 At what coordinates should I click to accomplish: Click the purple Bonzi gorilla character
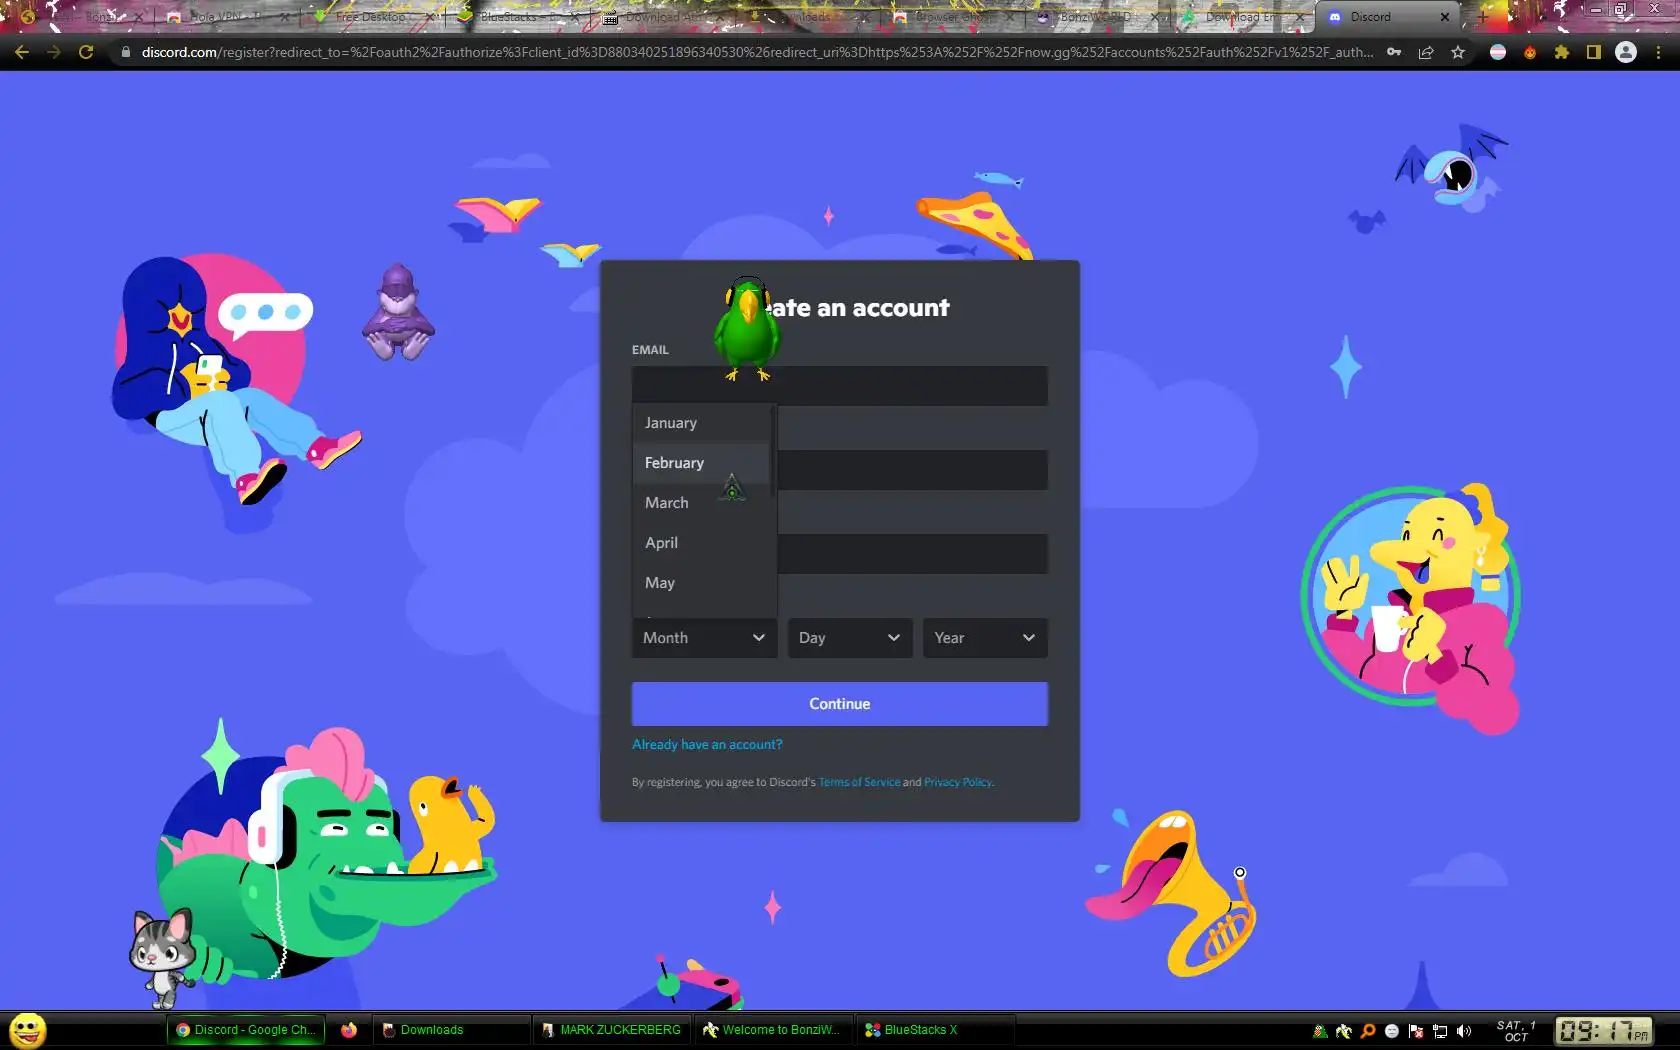[398, 312]
